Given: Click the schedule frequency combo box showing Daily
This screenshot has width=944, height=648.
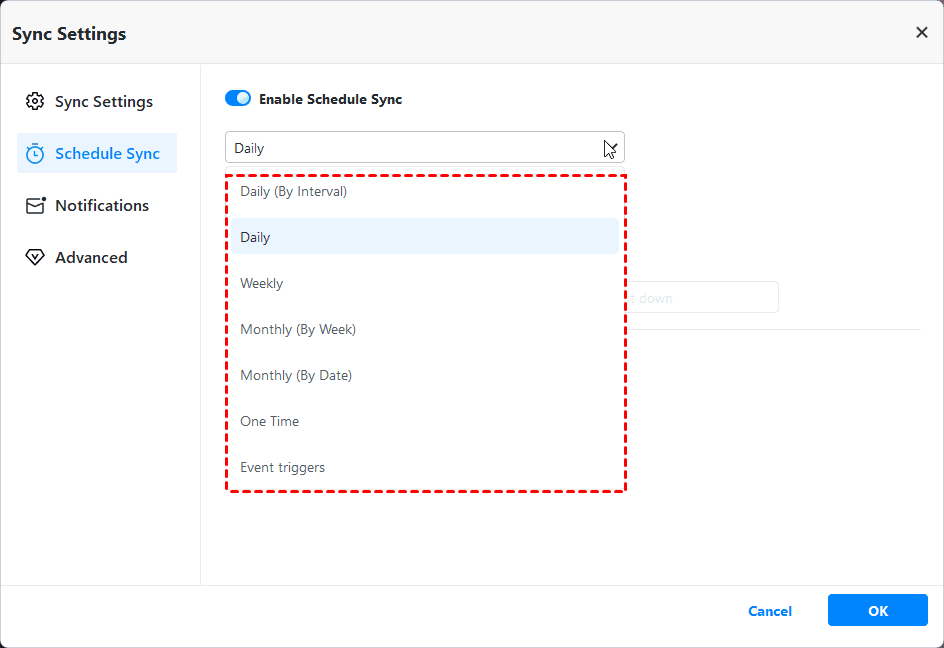Looking at the screenshot, I should pos(410,148).
